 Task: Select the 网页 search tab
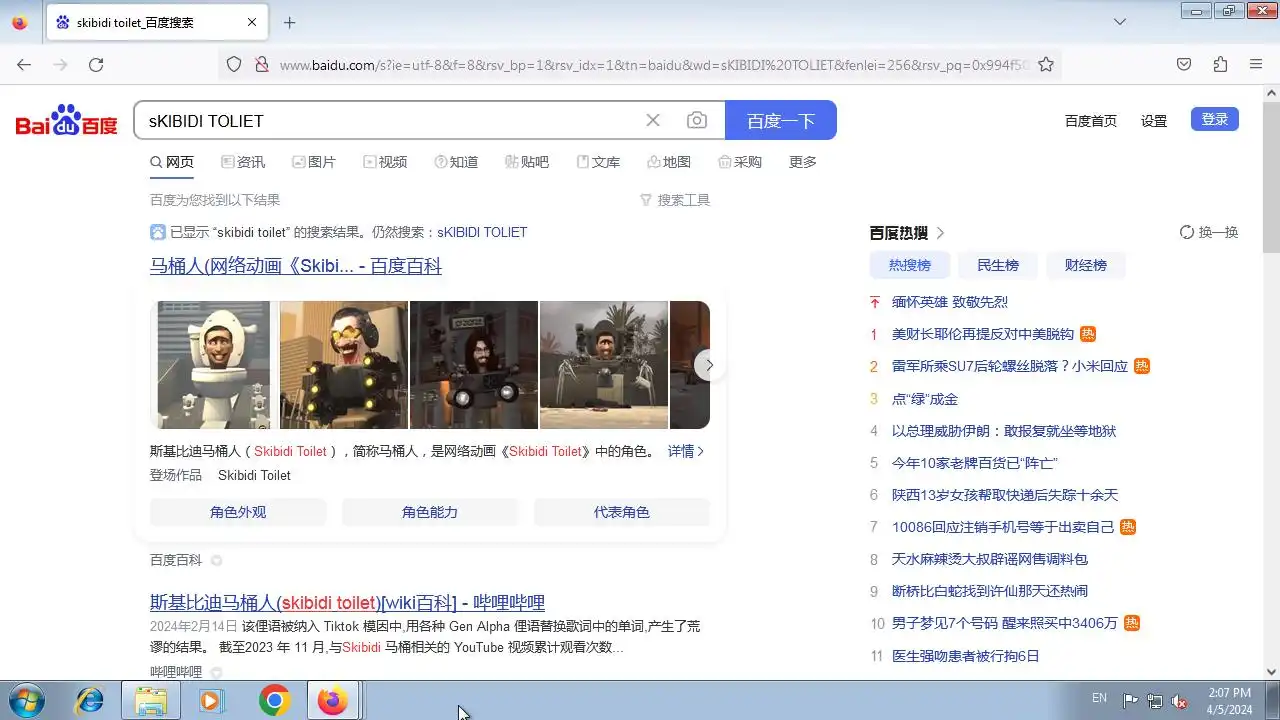click(172, 162)
